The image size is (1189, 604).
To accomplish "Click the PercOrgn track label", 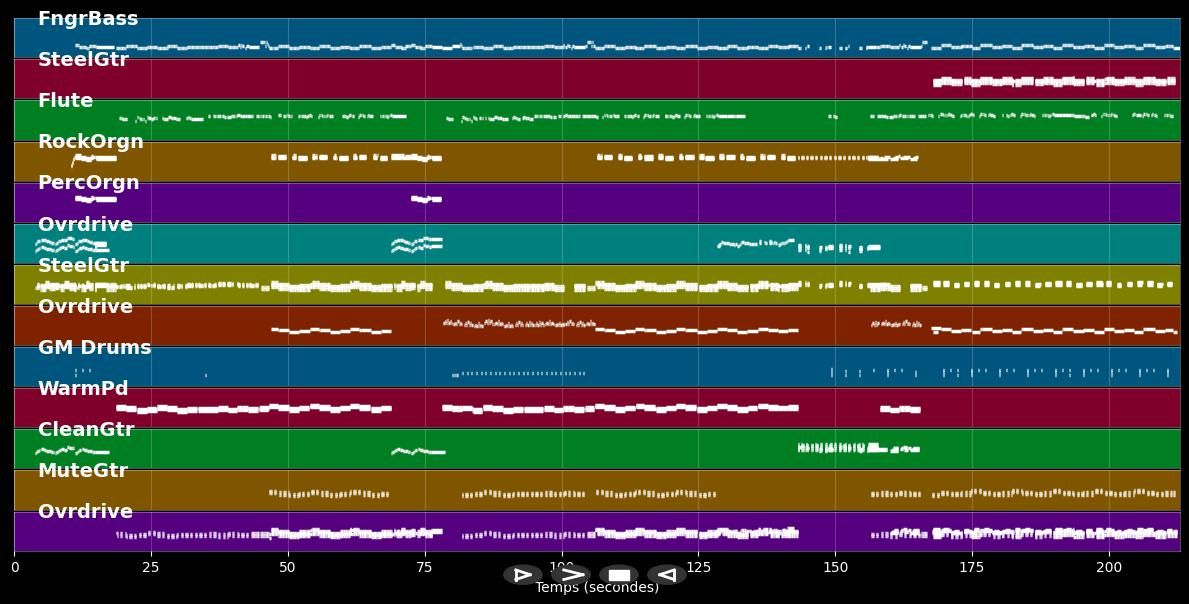I will pos(88,183).
